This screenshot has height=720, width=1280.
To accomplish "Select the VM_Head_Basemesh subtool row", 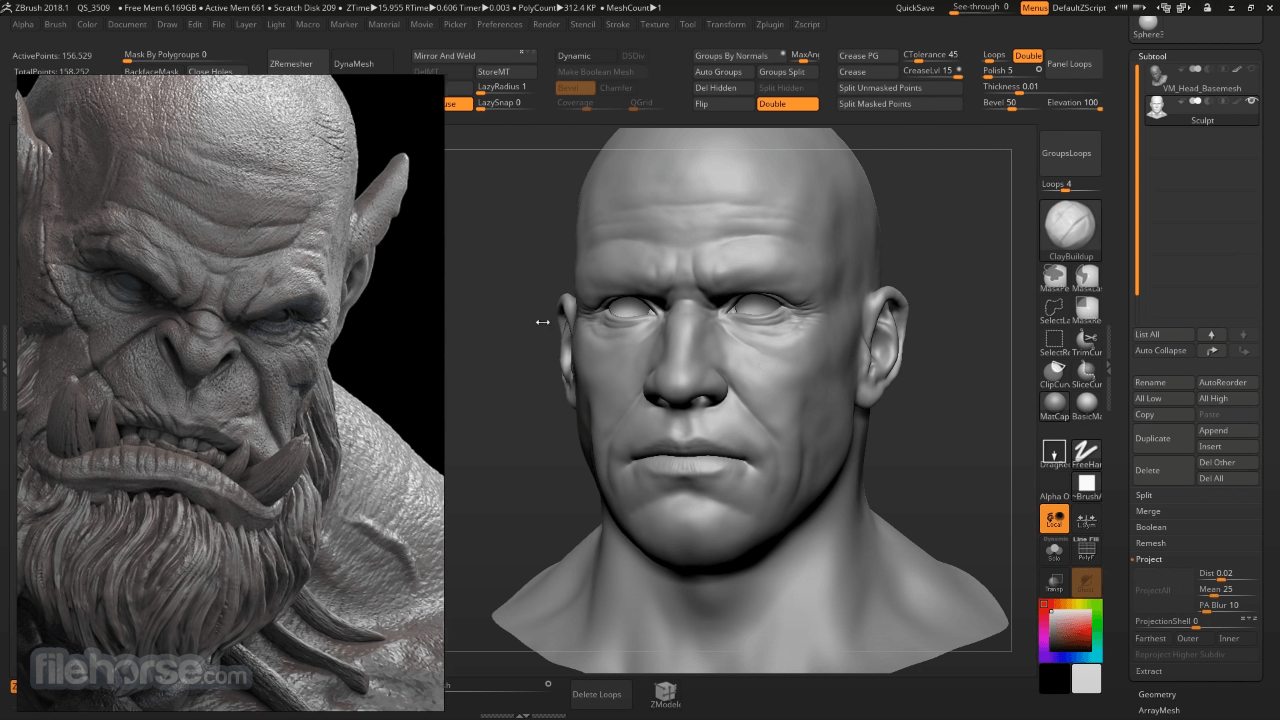I will coord(1201,78).
